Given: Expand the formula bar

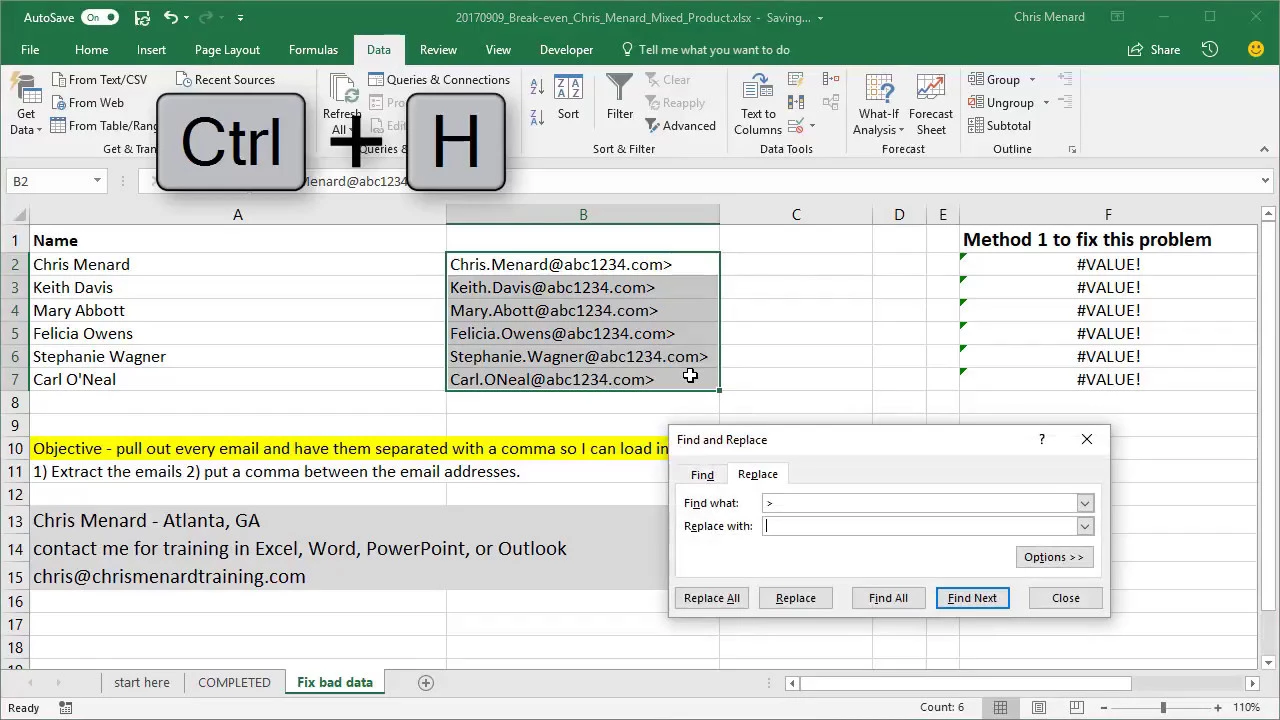Looking at the screenshot, I should pos(1264,181).
